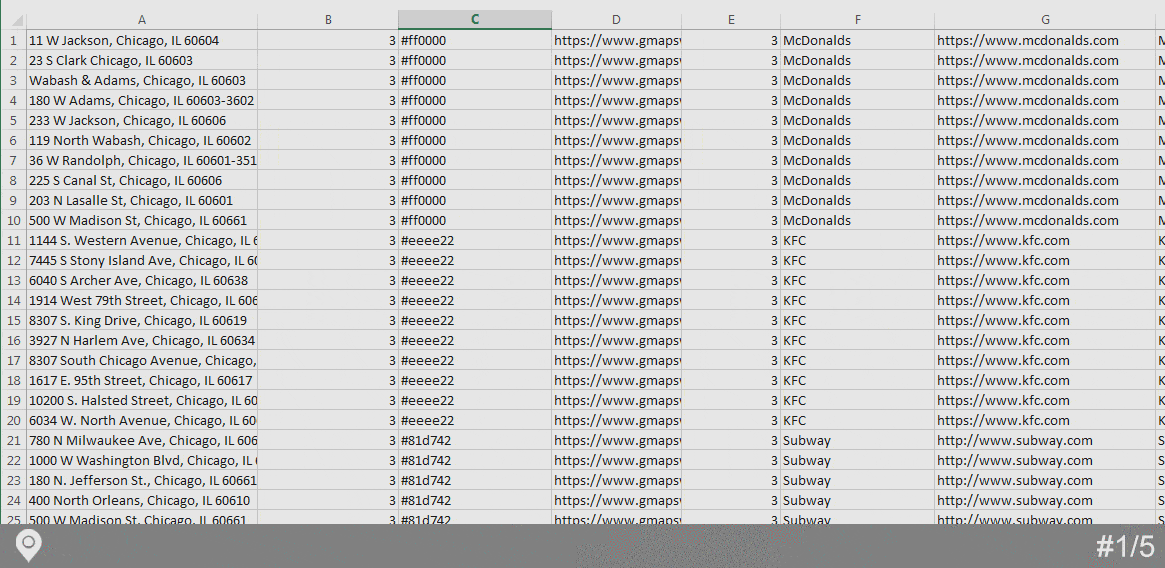Click kfc.com URL in row 12
Image resolution: width=1165 pixels, height=568 pixels.
(x=1045, y=260)
